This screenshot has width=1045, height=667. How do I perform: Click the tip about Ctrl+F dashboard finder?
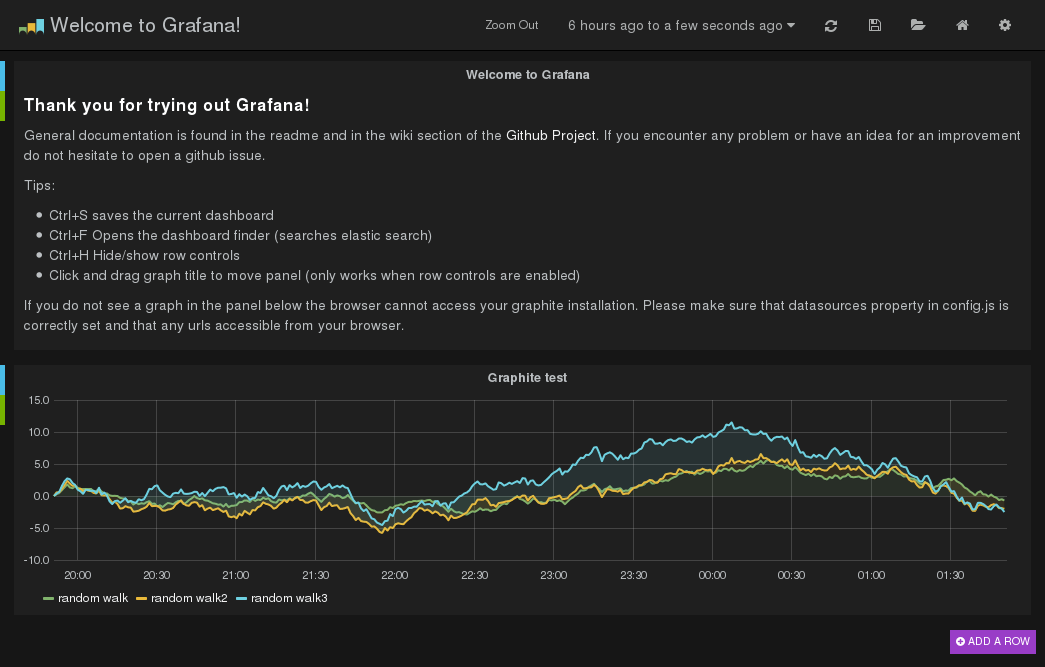tap(241, 235)
